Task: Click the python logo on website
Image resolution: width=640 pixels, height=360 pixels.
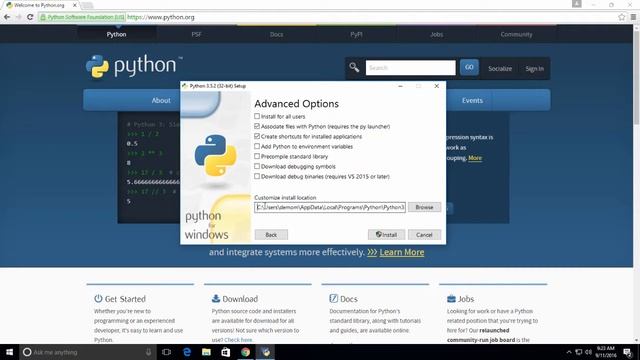Action: (x=134, y=66)
